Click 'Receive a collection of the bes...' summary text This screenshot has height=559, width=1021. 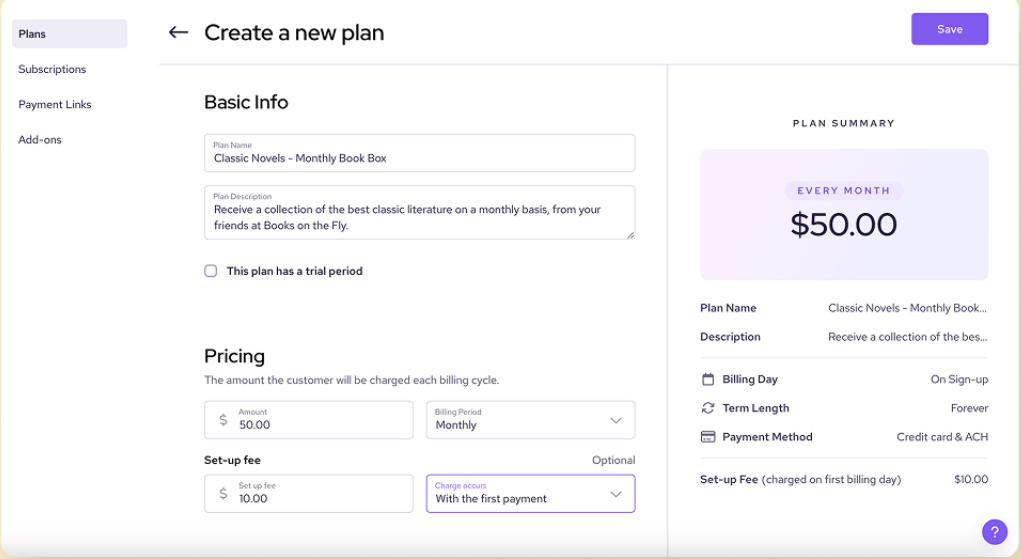pyautogui.click(x=908, y=336)
